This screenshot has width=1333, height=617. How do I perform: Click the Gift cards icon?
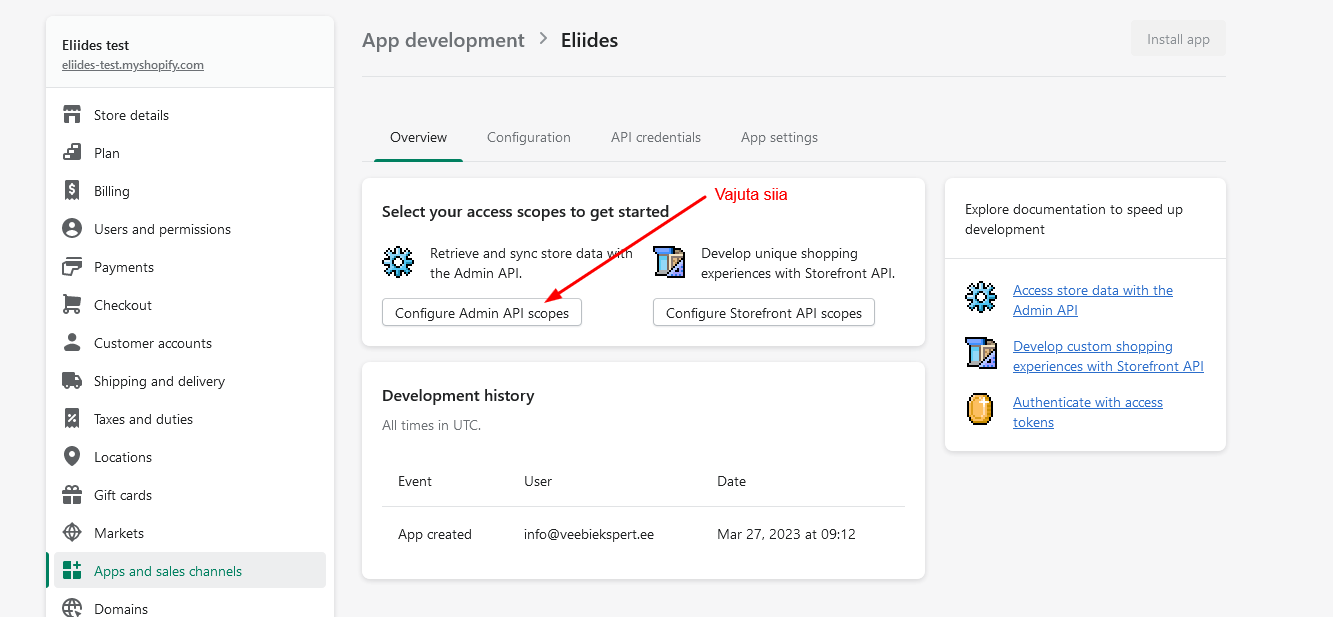point(72,495)
